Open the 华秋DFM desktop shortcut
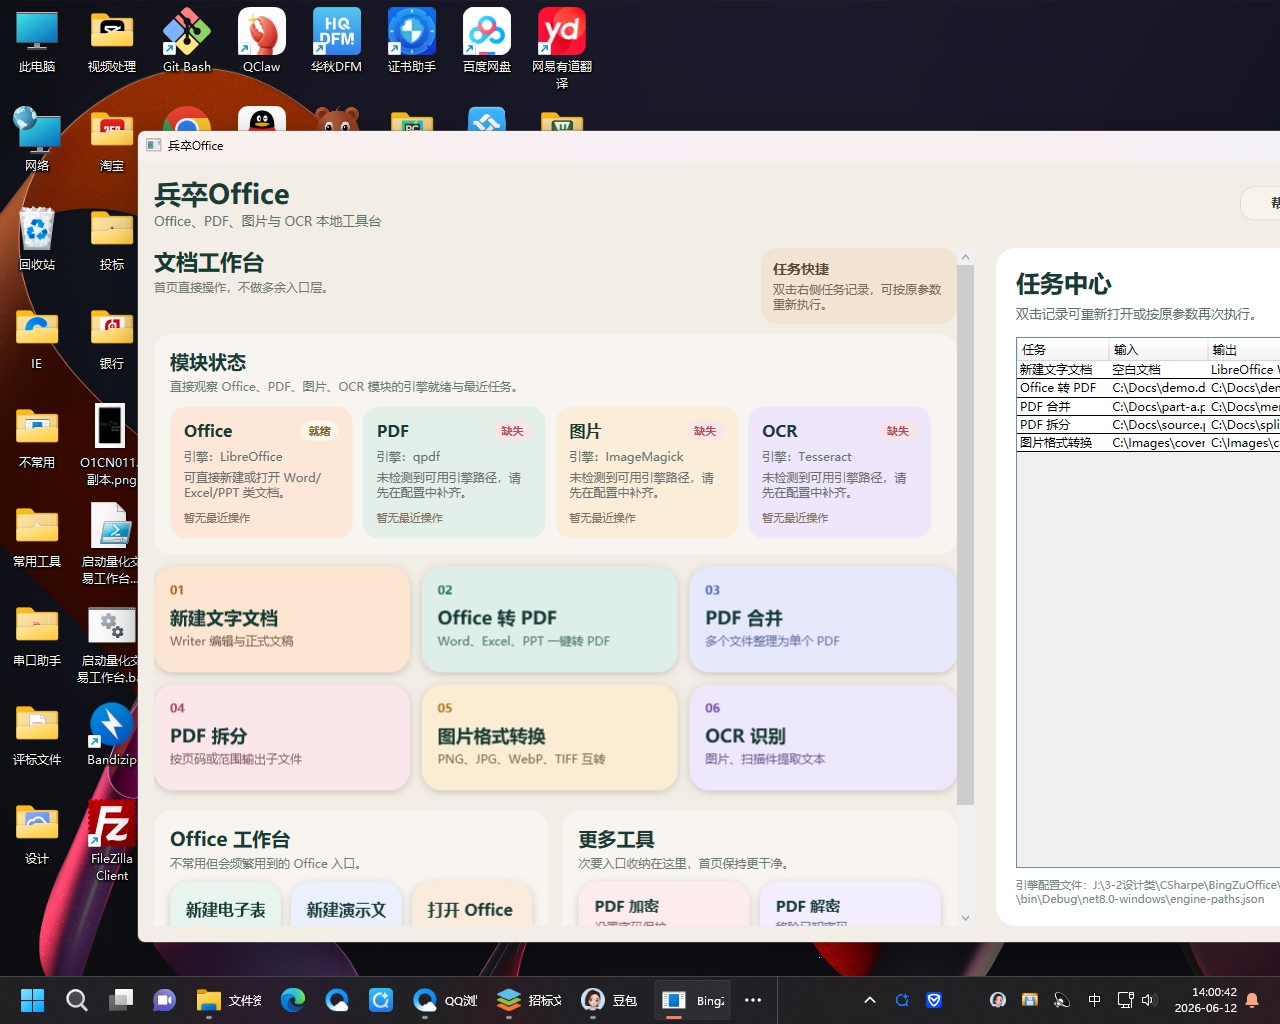This screenshot has height=1024, width=1280. click(337, 40)
